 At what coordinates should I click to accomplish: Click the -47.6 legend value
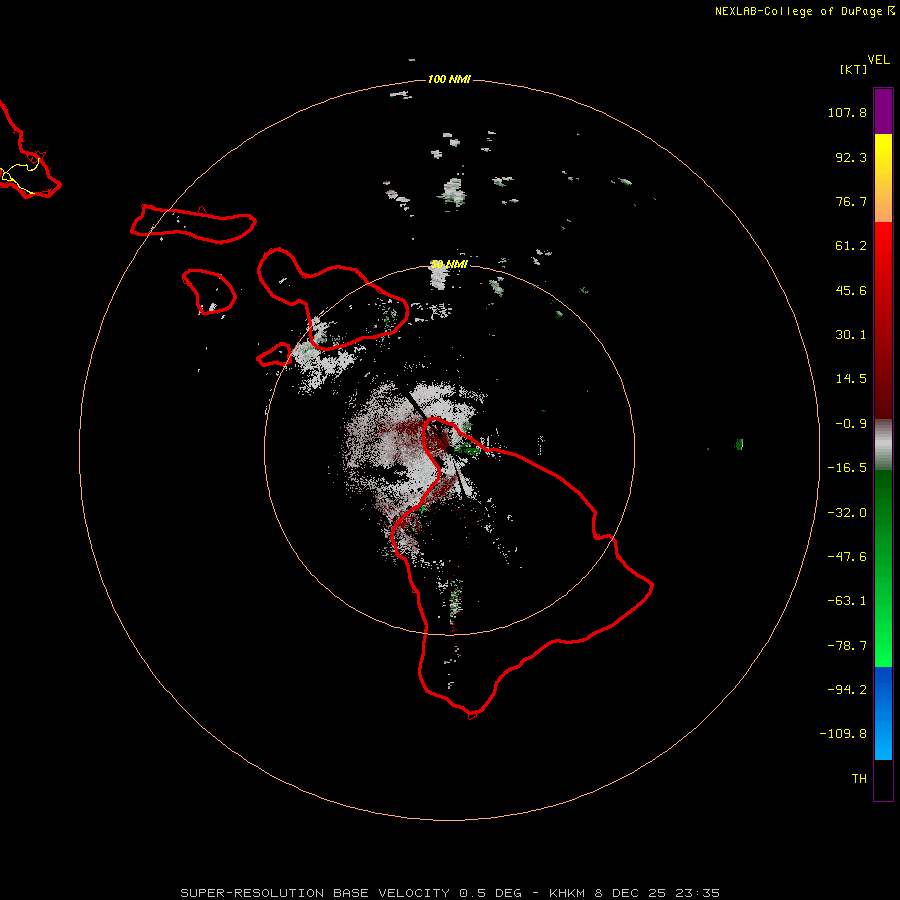point(847,557)
